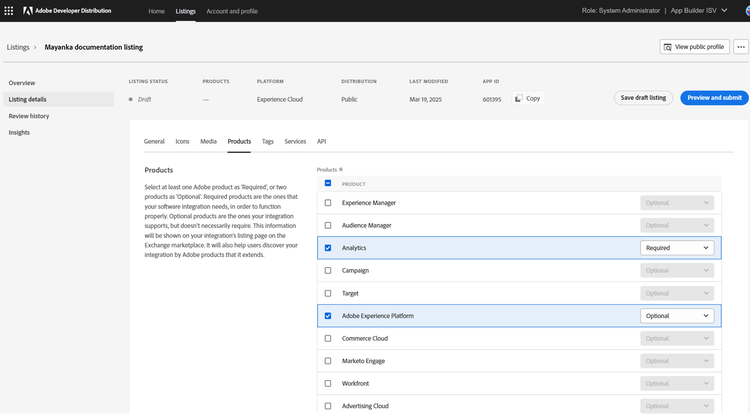Check the Advertising Cloud checkbox
Viewport: 750px width, 415px height.
[328, 406]
